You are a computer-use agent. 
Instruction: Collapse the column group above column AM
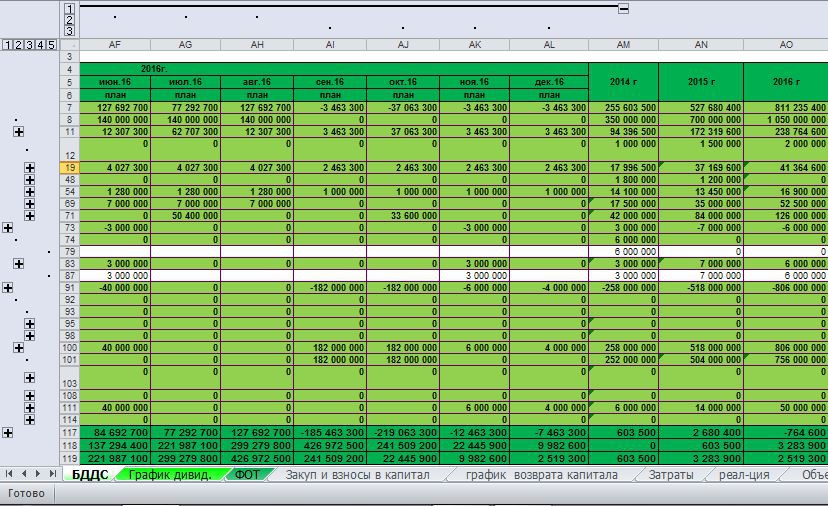[x=623, y=8]
